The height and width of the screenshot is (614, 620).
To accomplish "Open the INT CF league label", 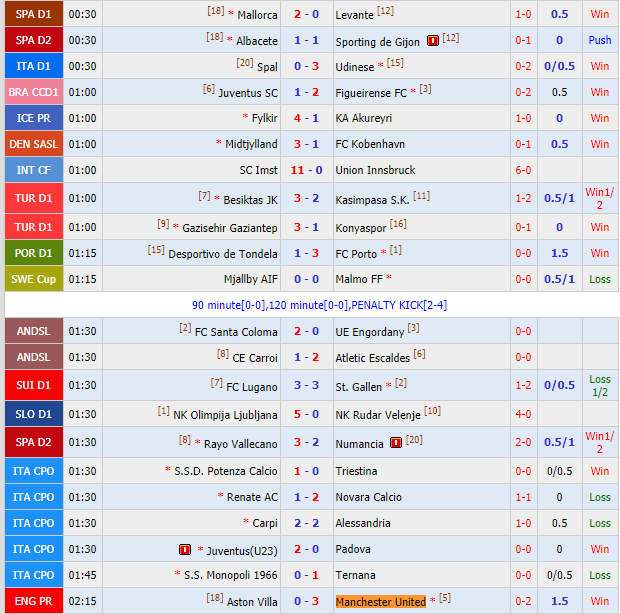I will tap(34, 170).
